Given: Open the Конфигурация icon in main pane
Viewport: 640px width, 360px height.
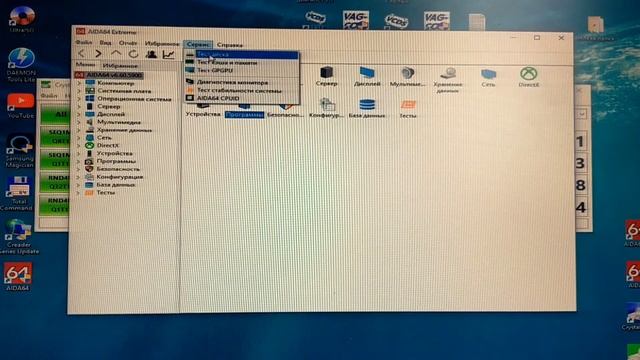Looking at the screenshot, I should [x=326, y=108].
